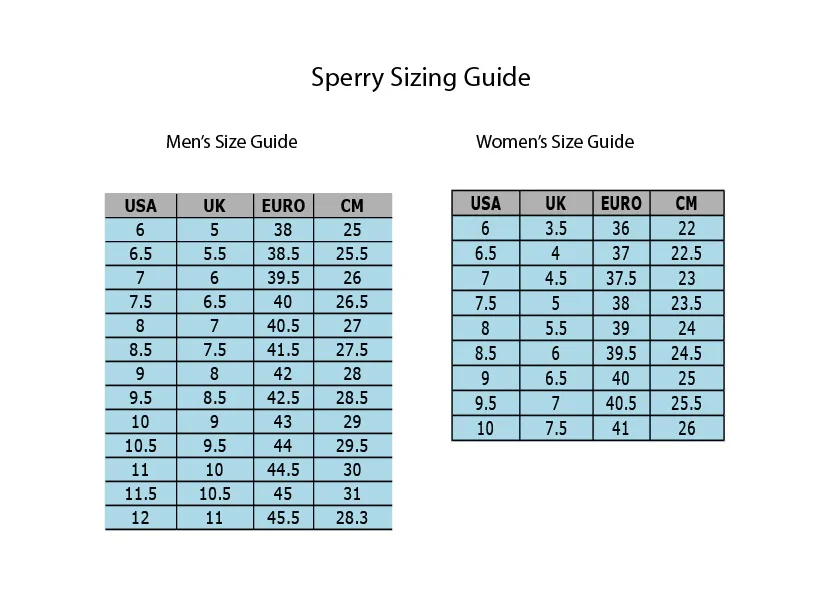Click women's CM value 22.5
Viewport: 836px width, 596px height.
point(687,253)
